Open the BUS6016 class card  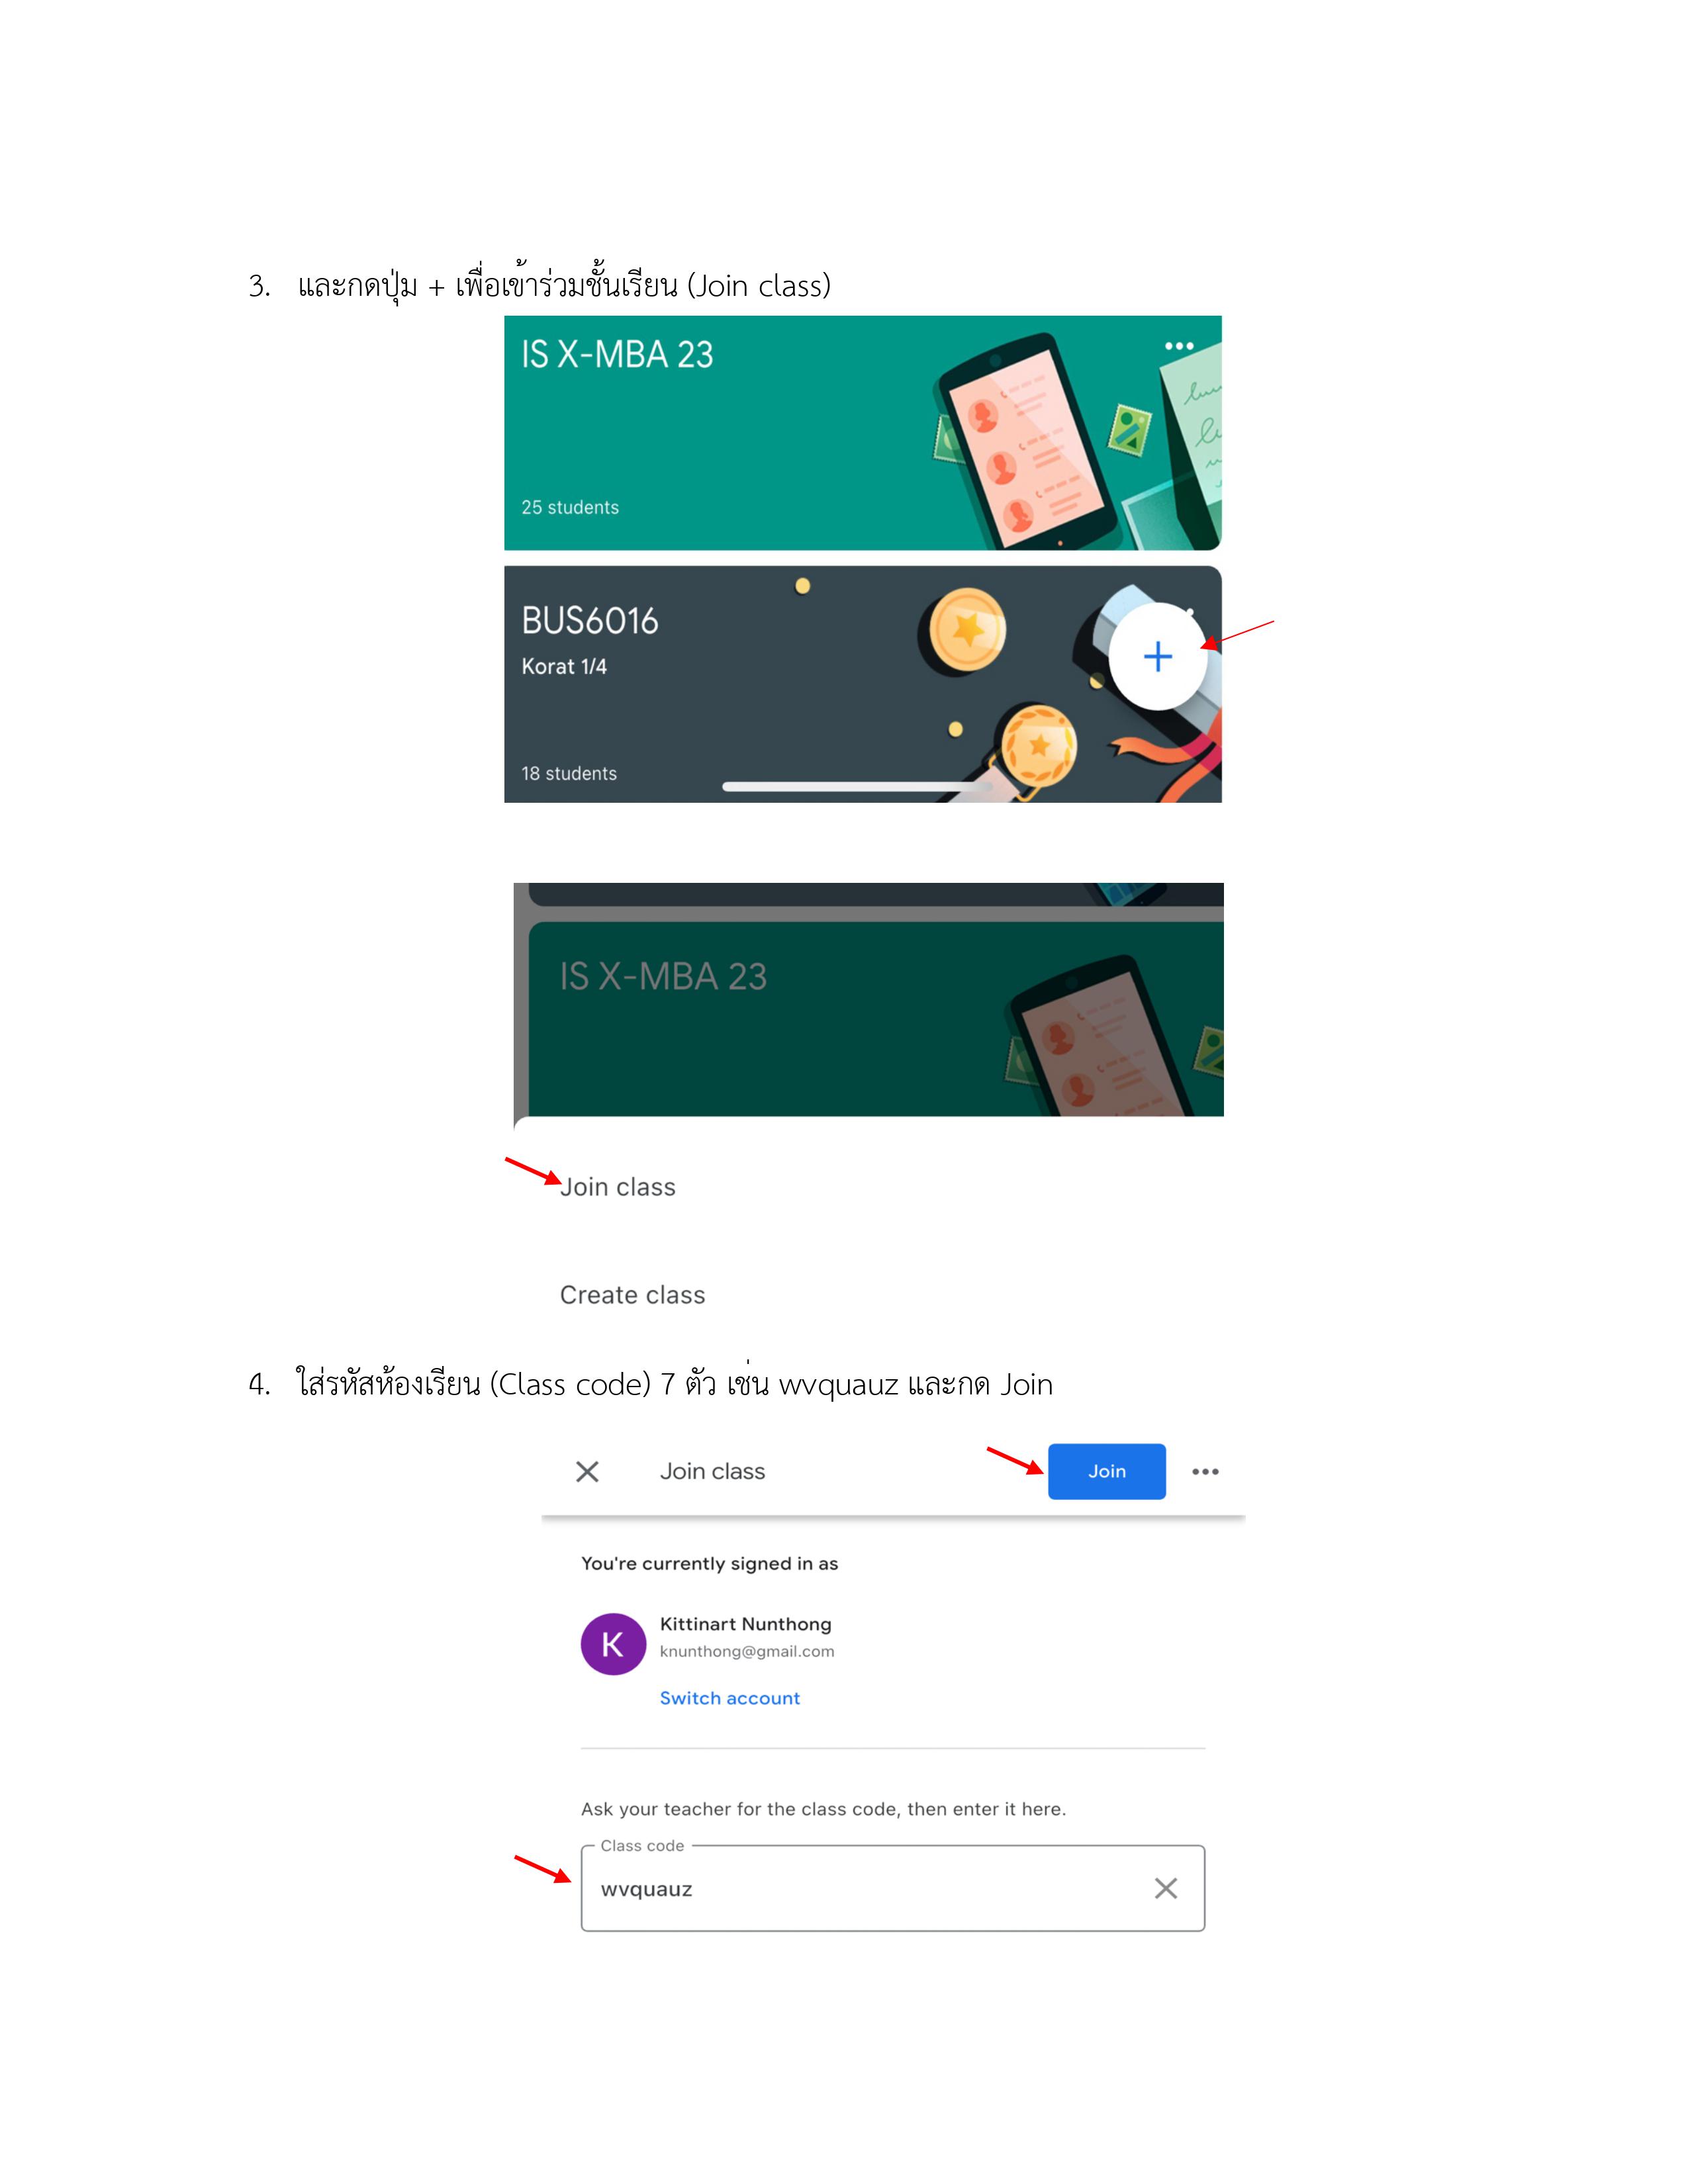862,685
